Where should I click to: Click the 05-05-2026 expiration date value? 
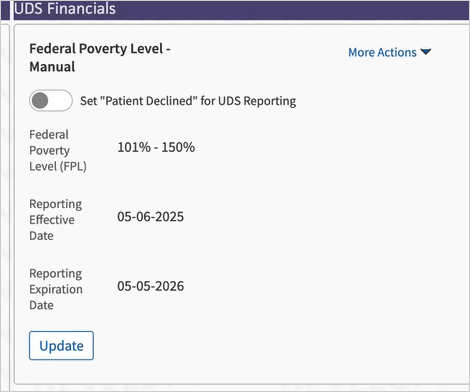[x=150, y=286]
